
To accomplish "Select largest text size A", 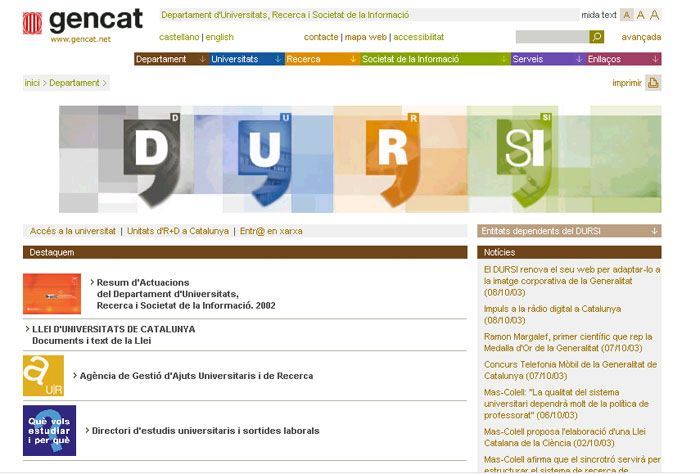I will (654, 15).
